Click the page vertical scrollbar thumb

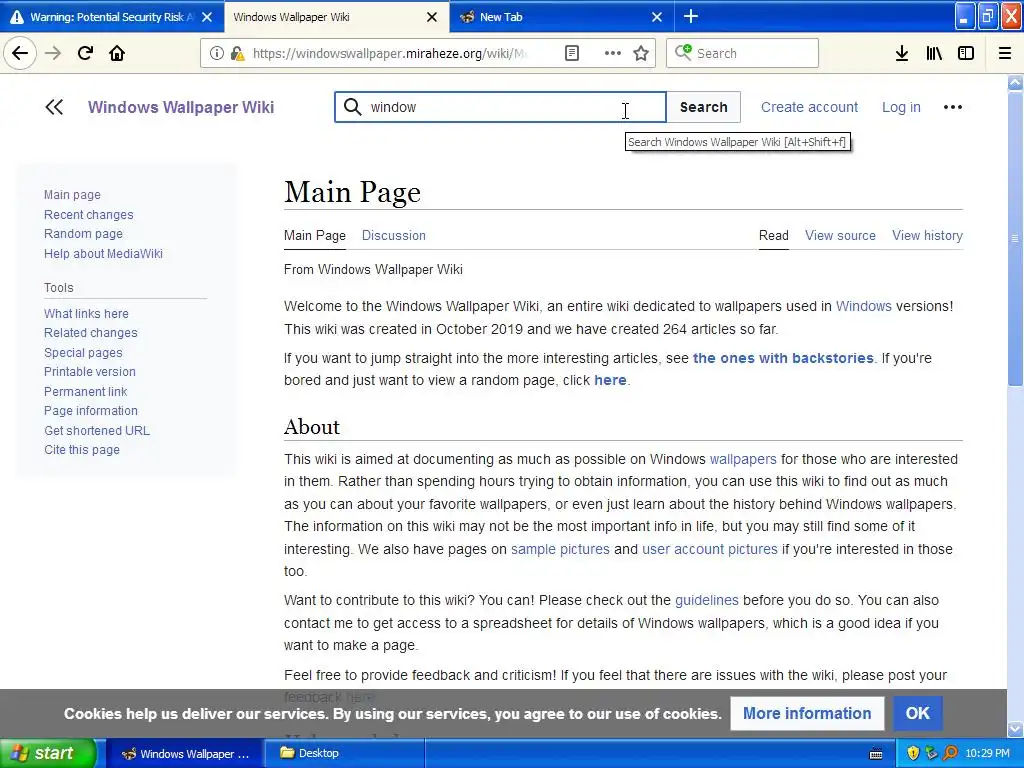(x=1015, y=239)
